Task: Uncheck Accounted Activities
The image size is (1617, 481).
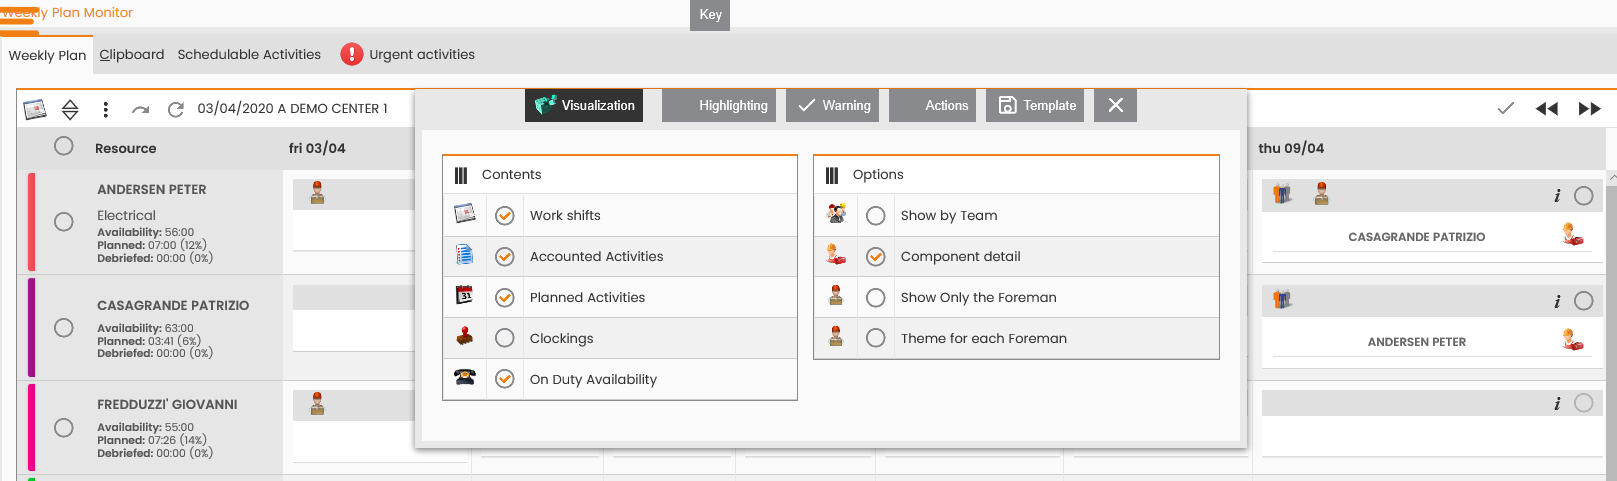Action: coord(505,256)
